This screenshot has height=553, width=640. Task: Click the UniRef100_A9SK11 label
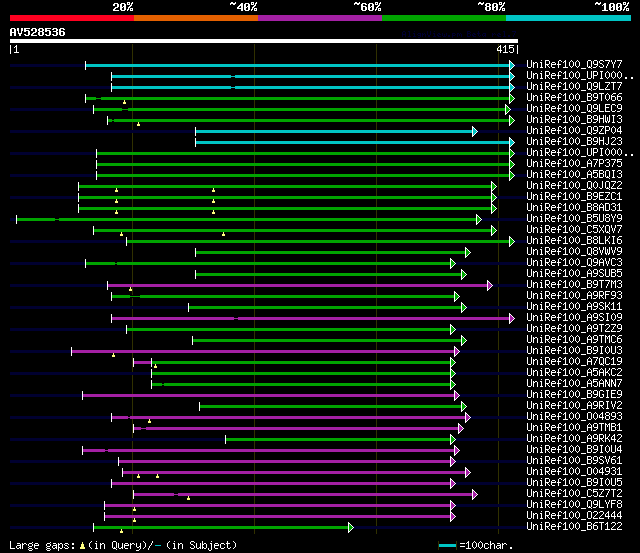click(574, 307)
